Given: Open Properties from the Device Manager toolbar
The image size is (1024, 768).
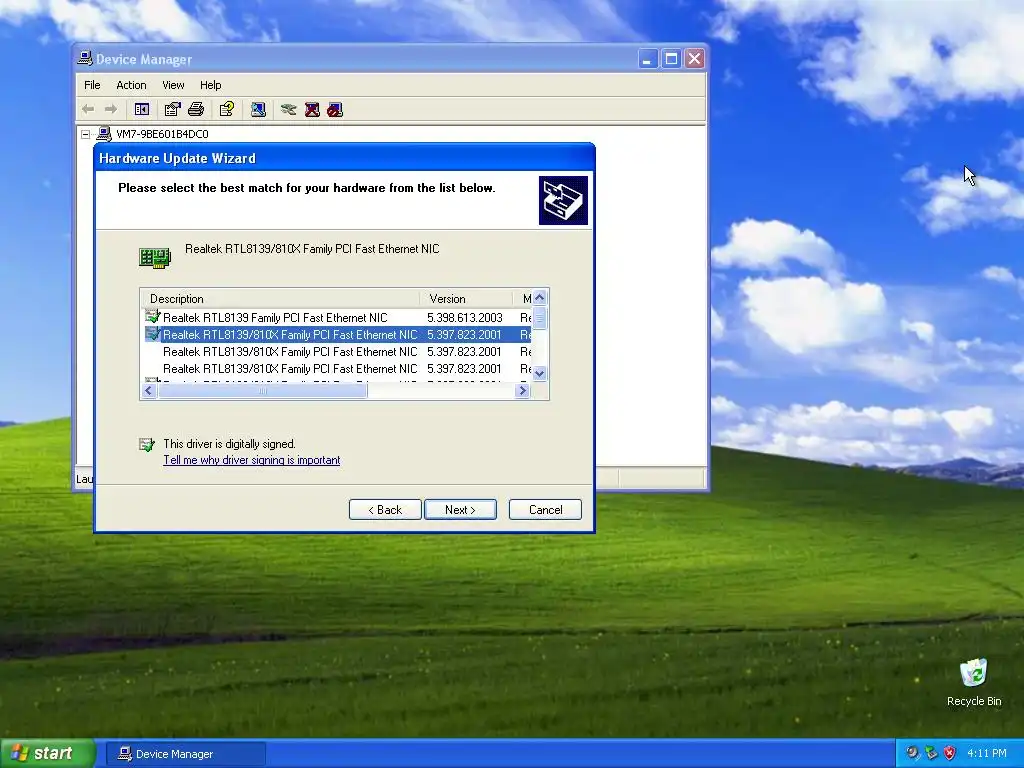Looking at the screenshot, I should (x=172, y=110).
